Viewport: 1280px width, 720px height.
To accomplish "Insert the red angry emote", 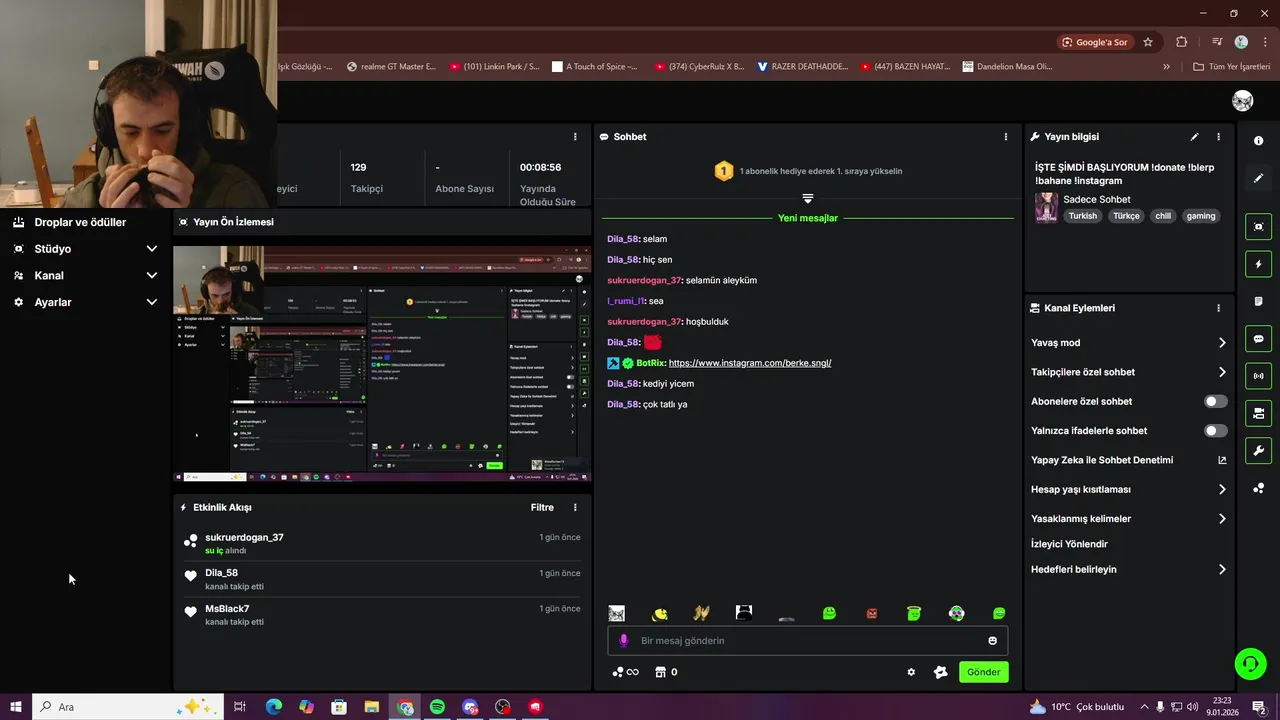I will coord(872,613).
